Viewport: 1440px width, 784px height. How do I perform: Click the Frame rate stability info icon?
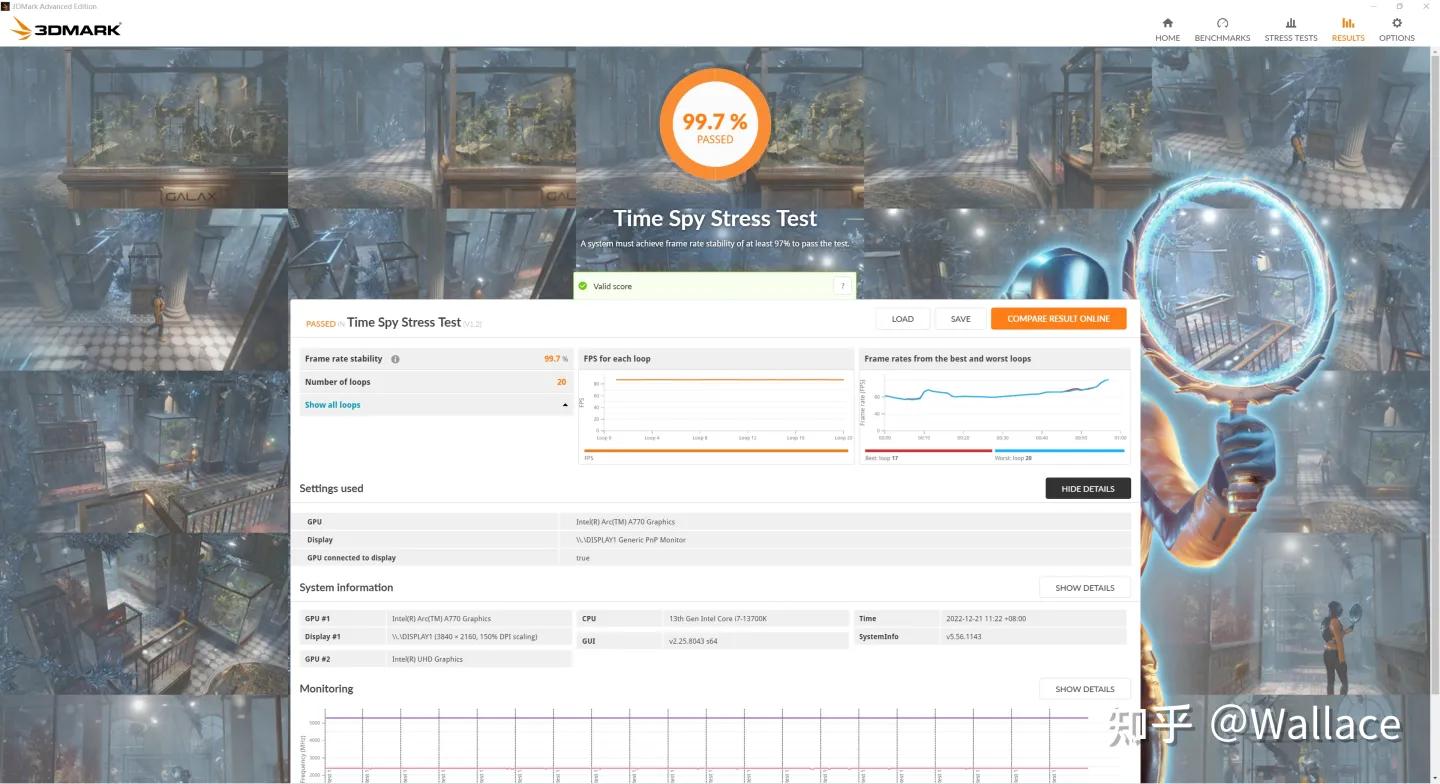click(395, 359)
